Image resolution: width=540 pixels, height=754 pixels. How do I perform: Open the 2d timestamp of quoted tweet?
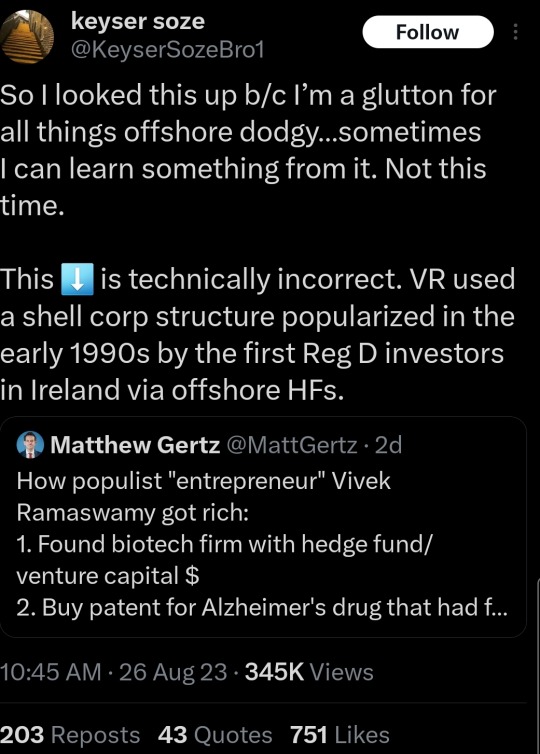click(388, 445)
